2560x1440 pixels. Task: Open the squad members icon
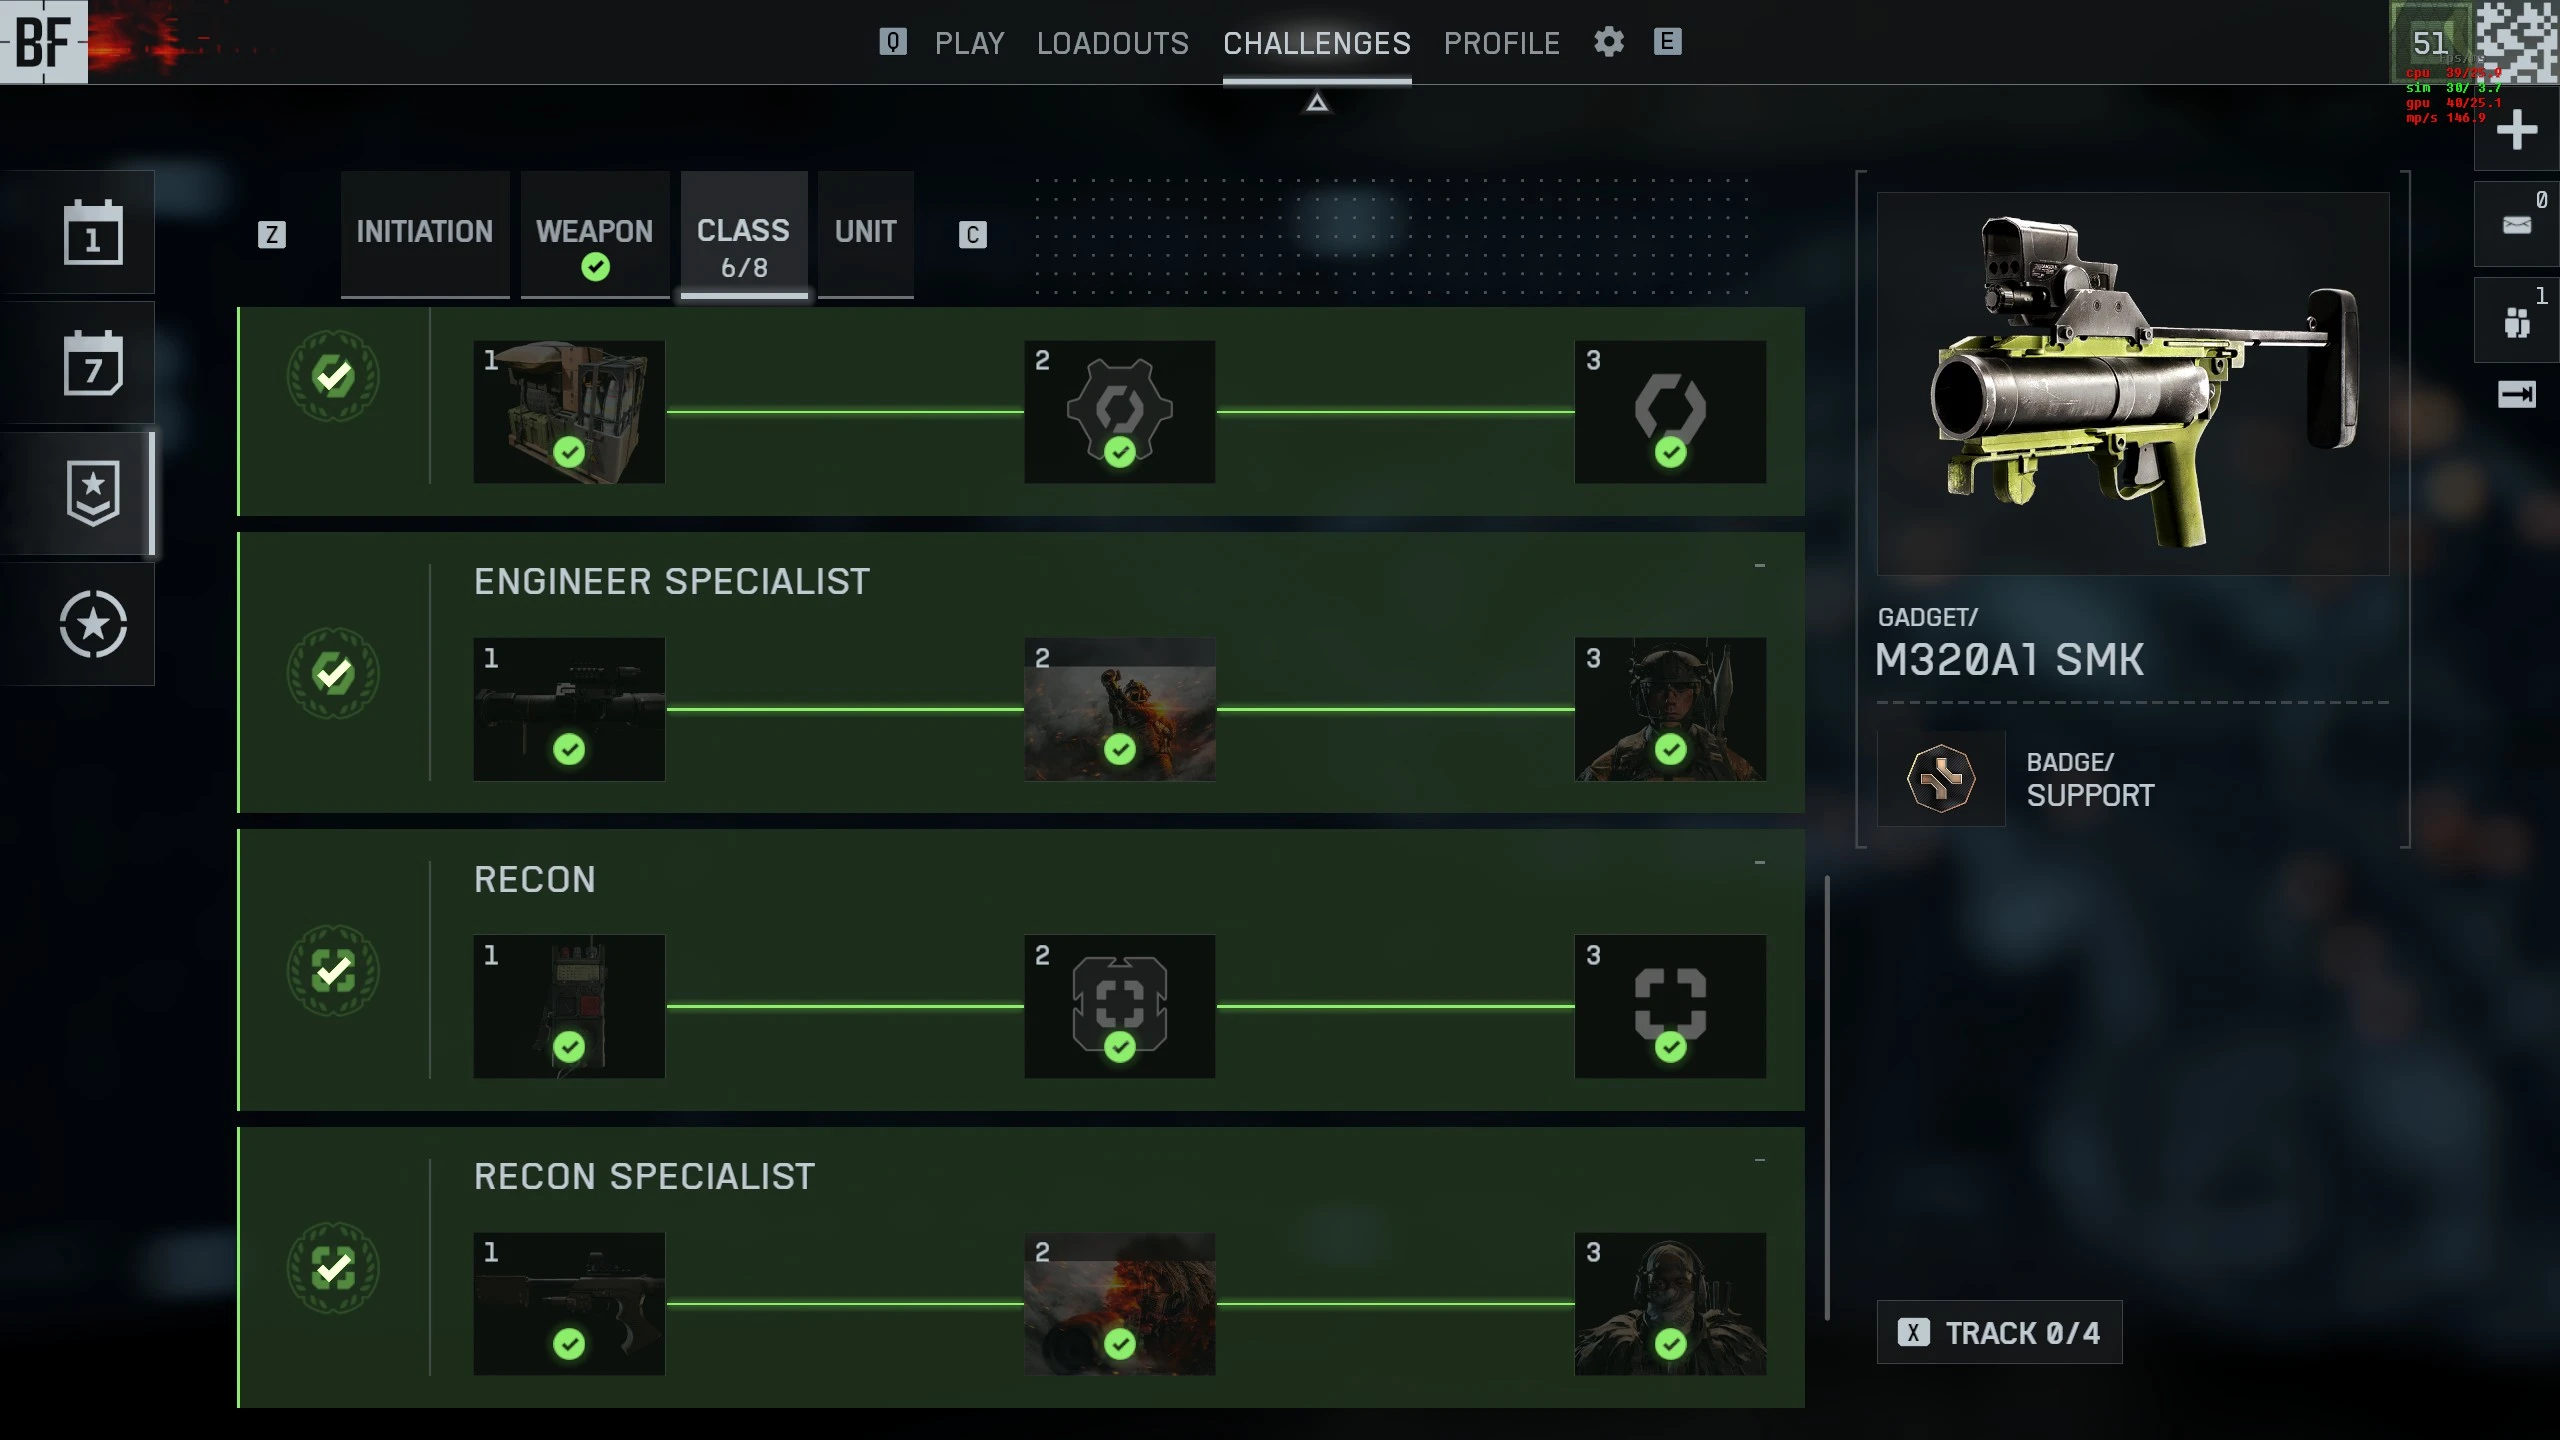(2517, 322)
